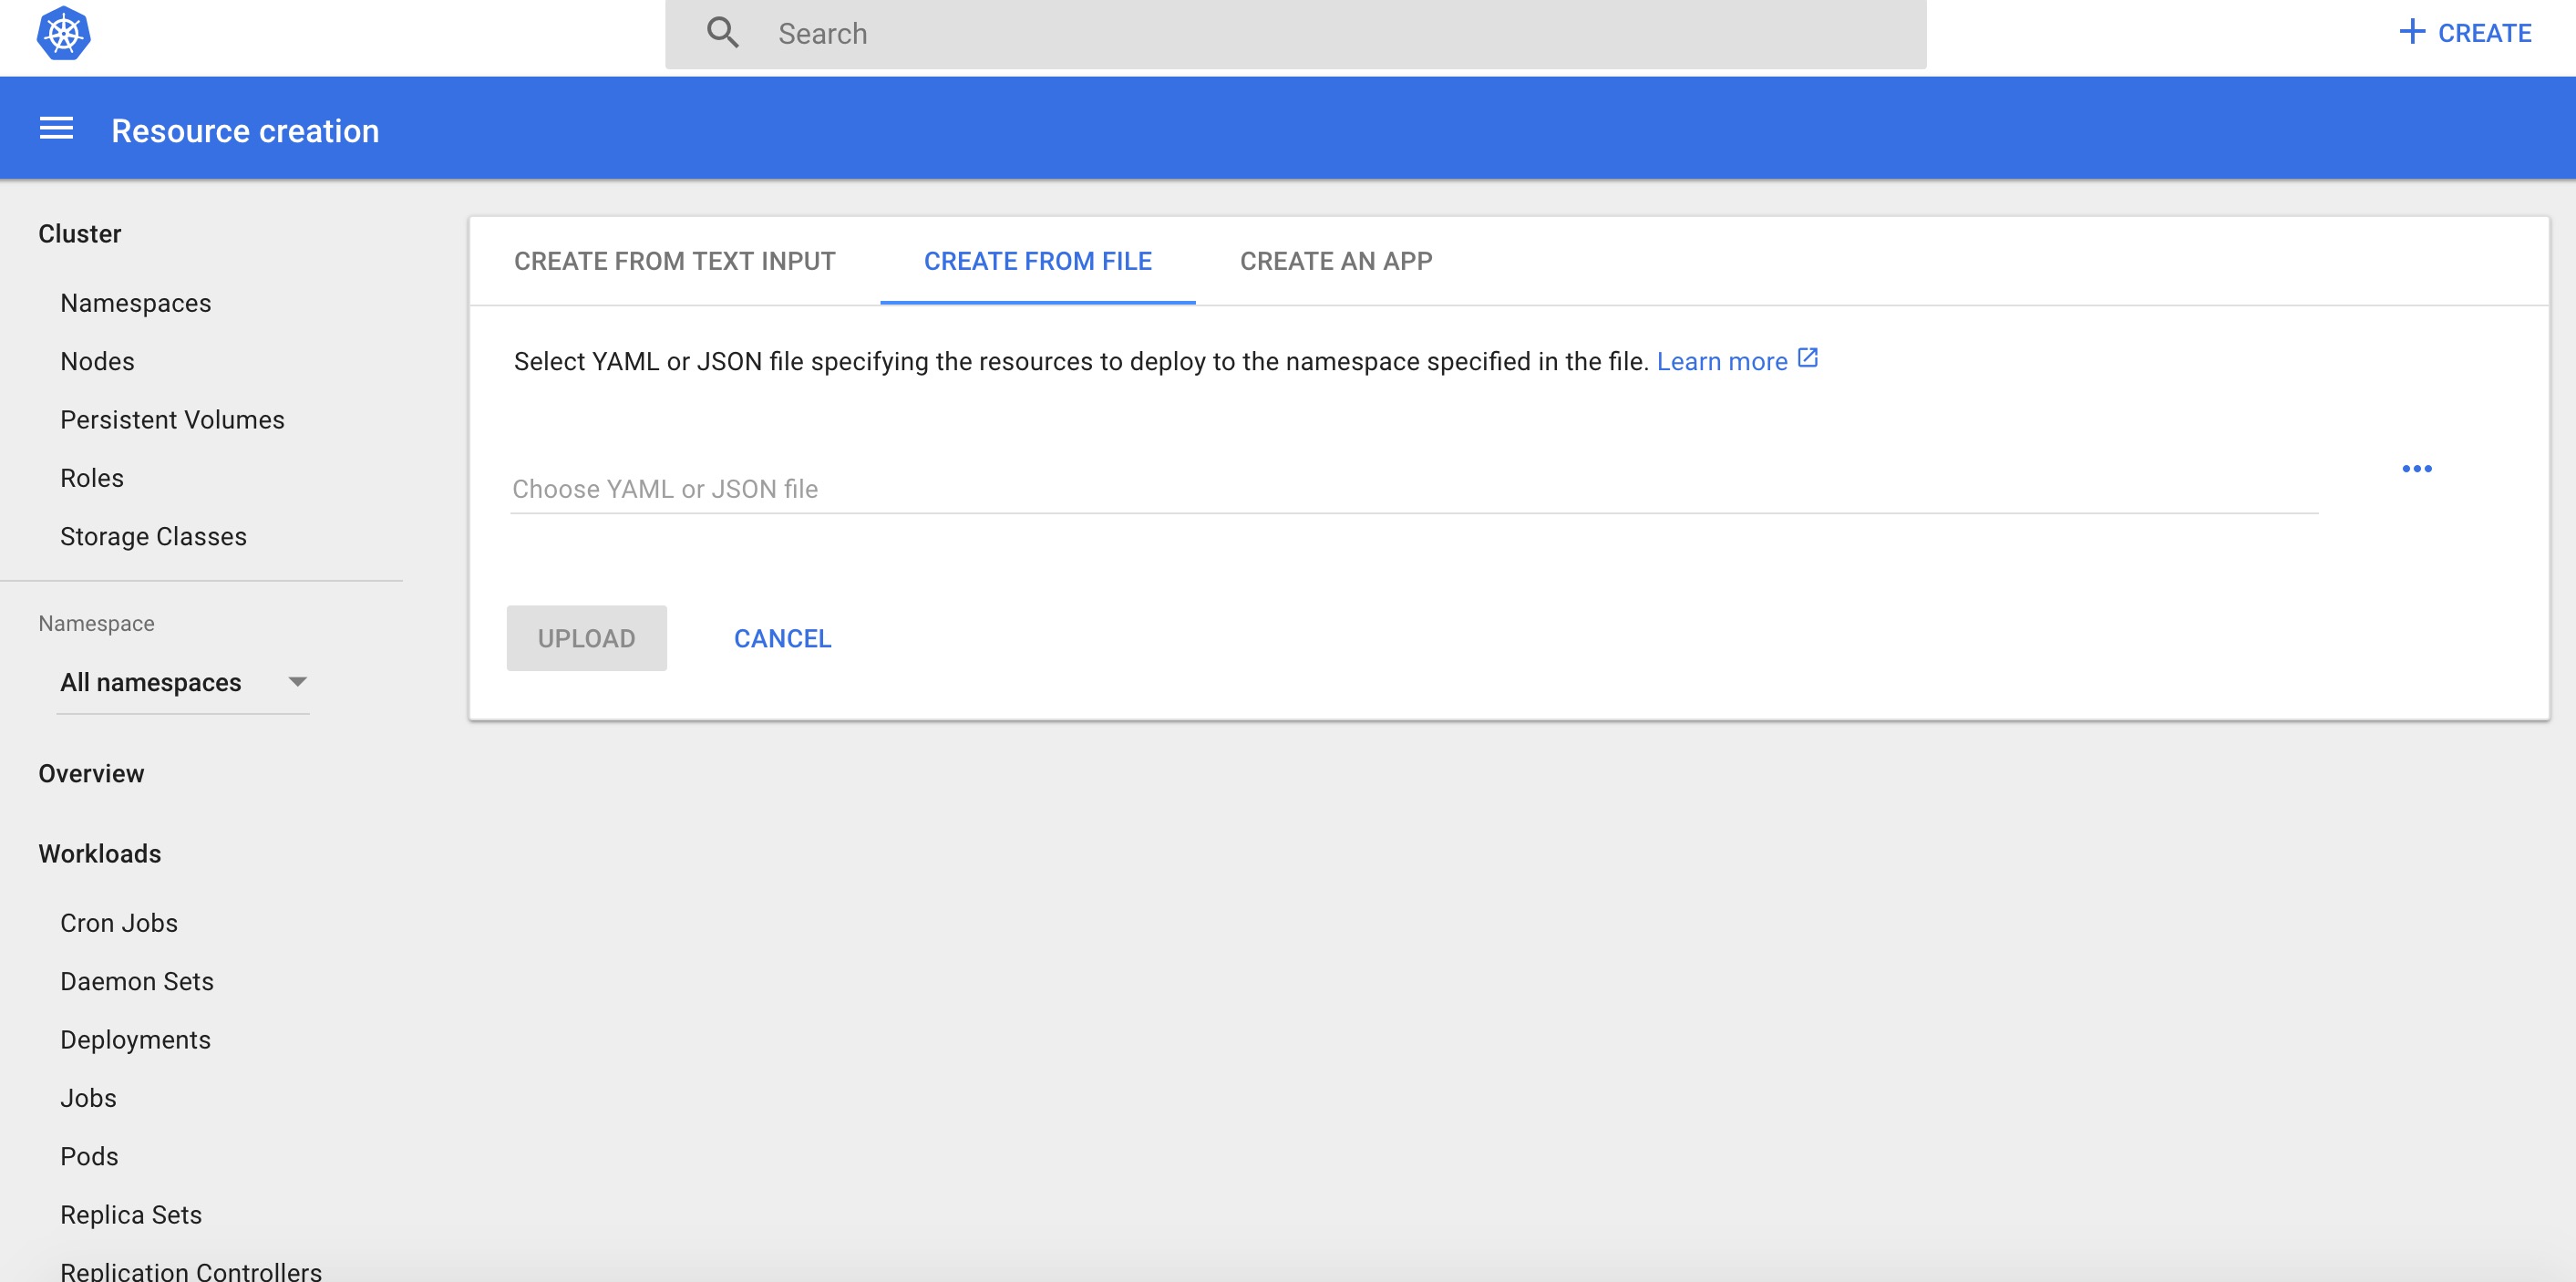Click the three-dot overflow menu icon

point(2418,469)
